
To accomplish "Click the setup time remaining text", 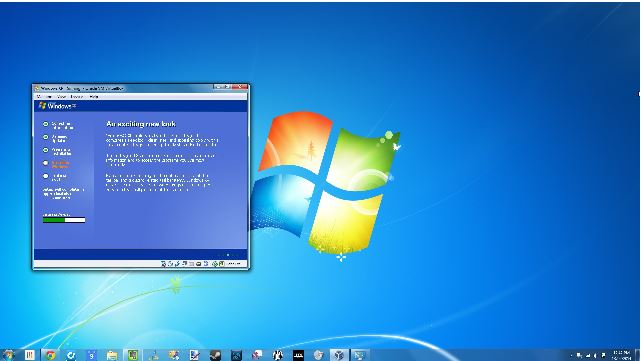I will coord(63,193).
